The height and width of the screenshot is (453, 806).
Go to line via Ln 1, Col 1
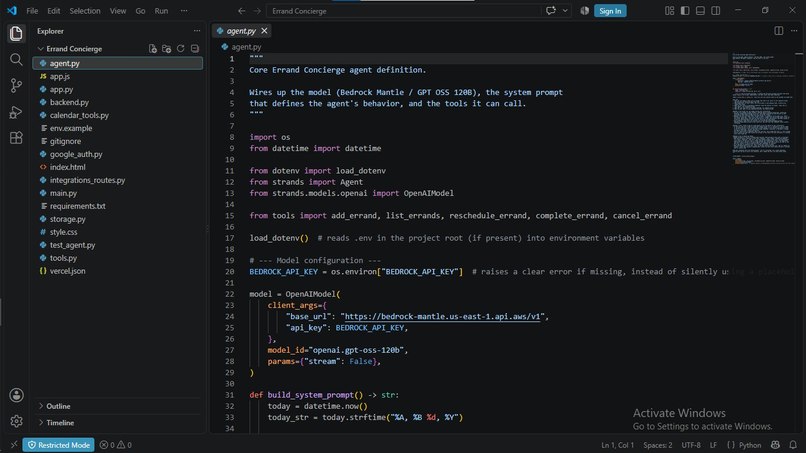(x=617, y=445)
